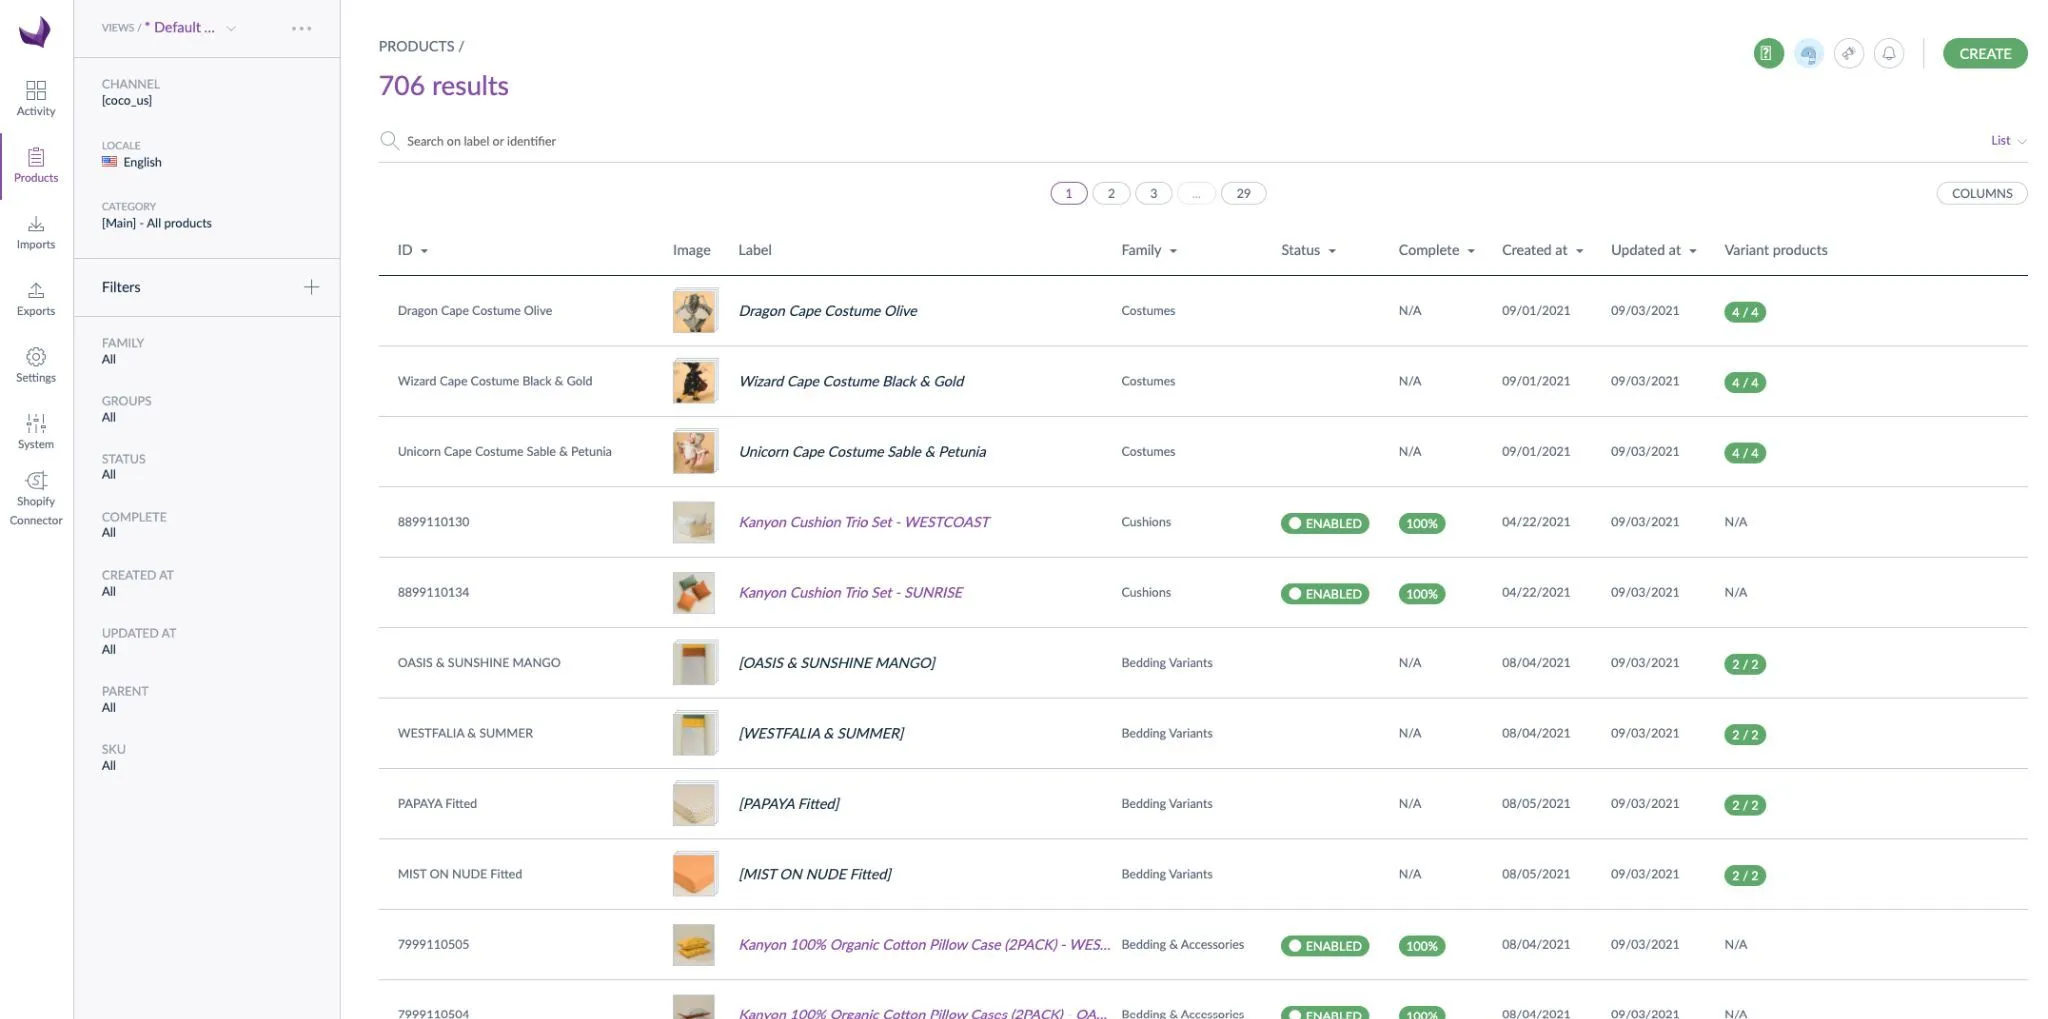Viewport: 2048px width, 1019px height.
Task: Open the Activity dashboard icon
Action: [x=36, y=96]
